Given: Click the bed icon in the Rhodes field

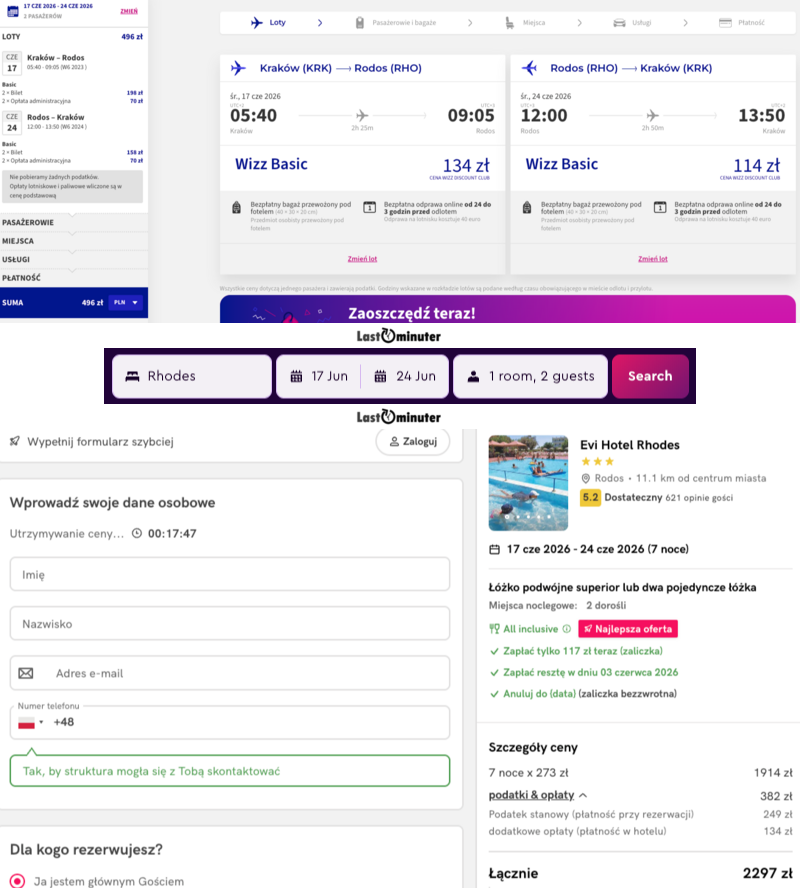Looking at the screenshot, I should pos(132,377).
